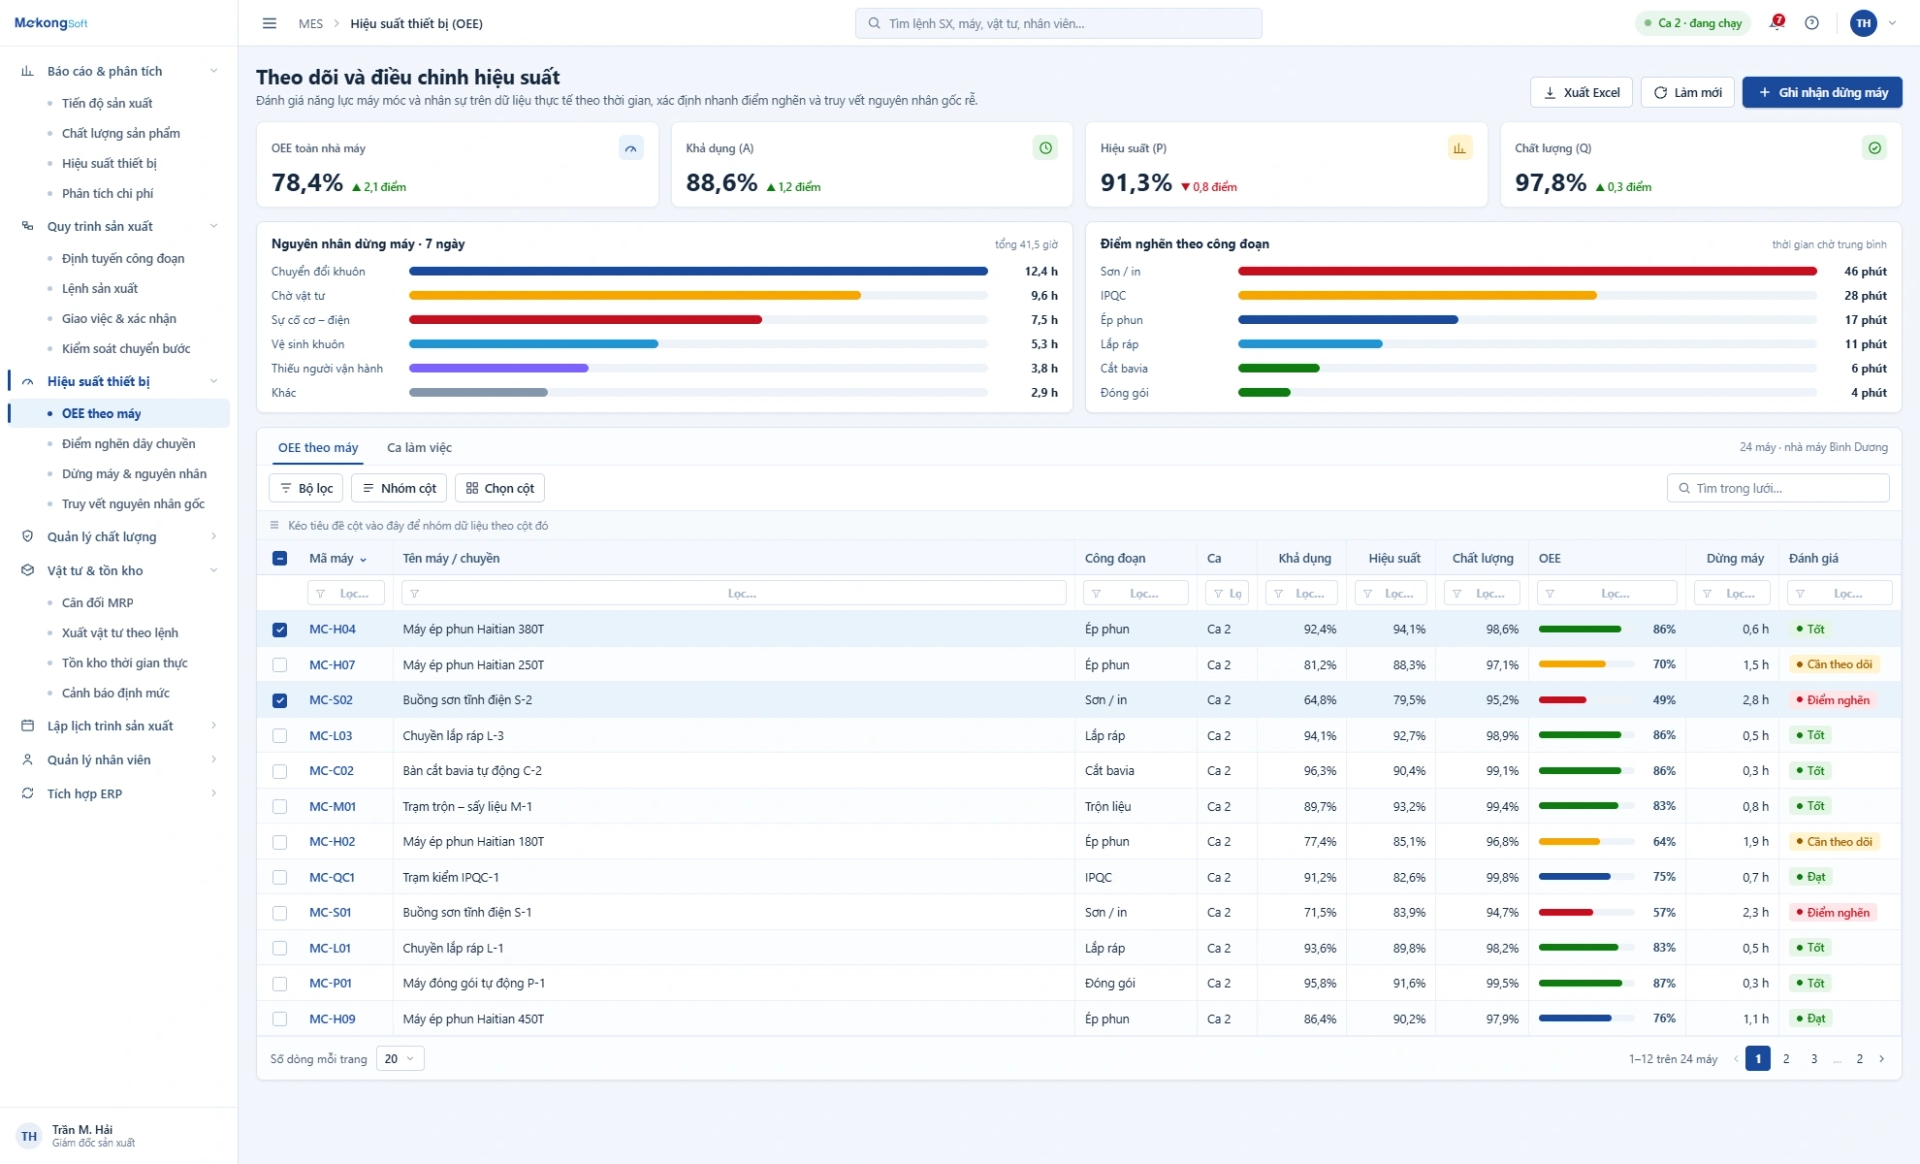Screen dimensions: 1920x1164
Task: Click the Mekong Soft logo
Action: (x=51, y=23)
